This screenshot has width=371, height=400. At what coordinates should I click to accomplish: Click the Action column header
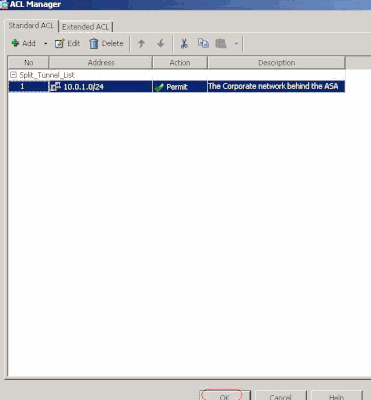(x=180, y=63)
